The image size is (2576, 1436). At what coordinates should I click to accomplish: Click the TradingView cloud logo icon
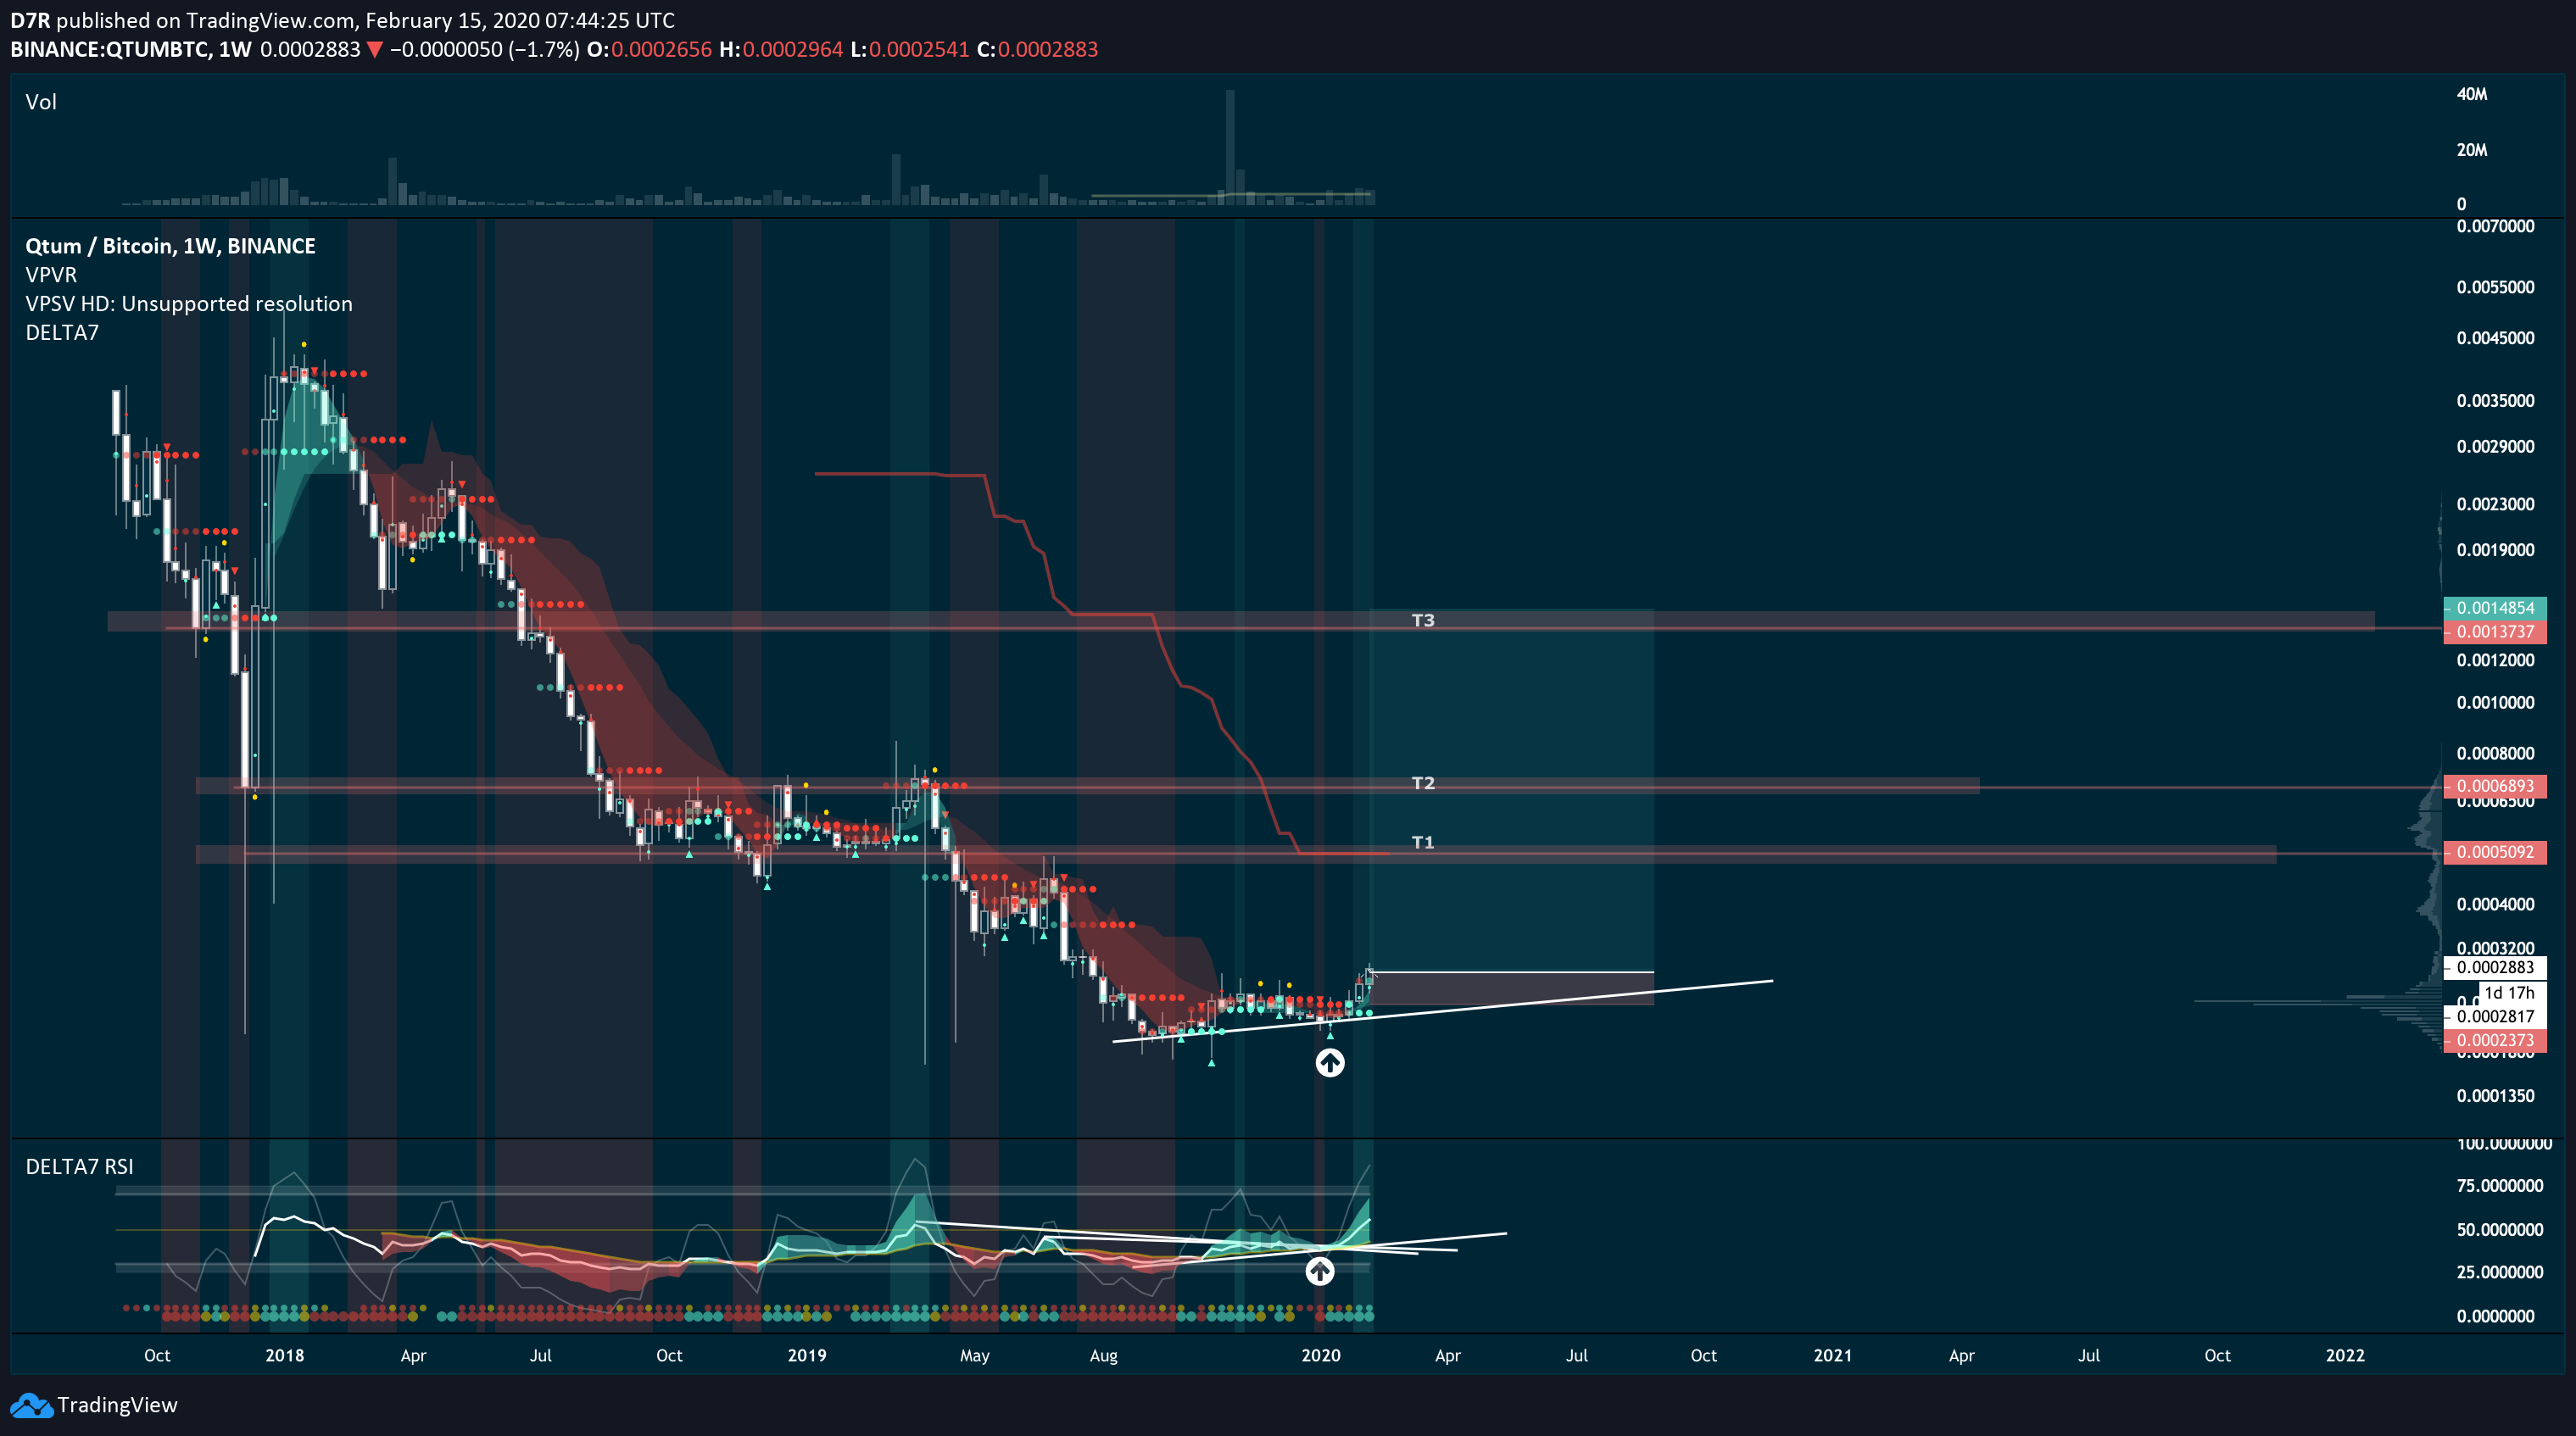31,1405
